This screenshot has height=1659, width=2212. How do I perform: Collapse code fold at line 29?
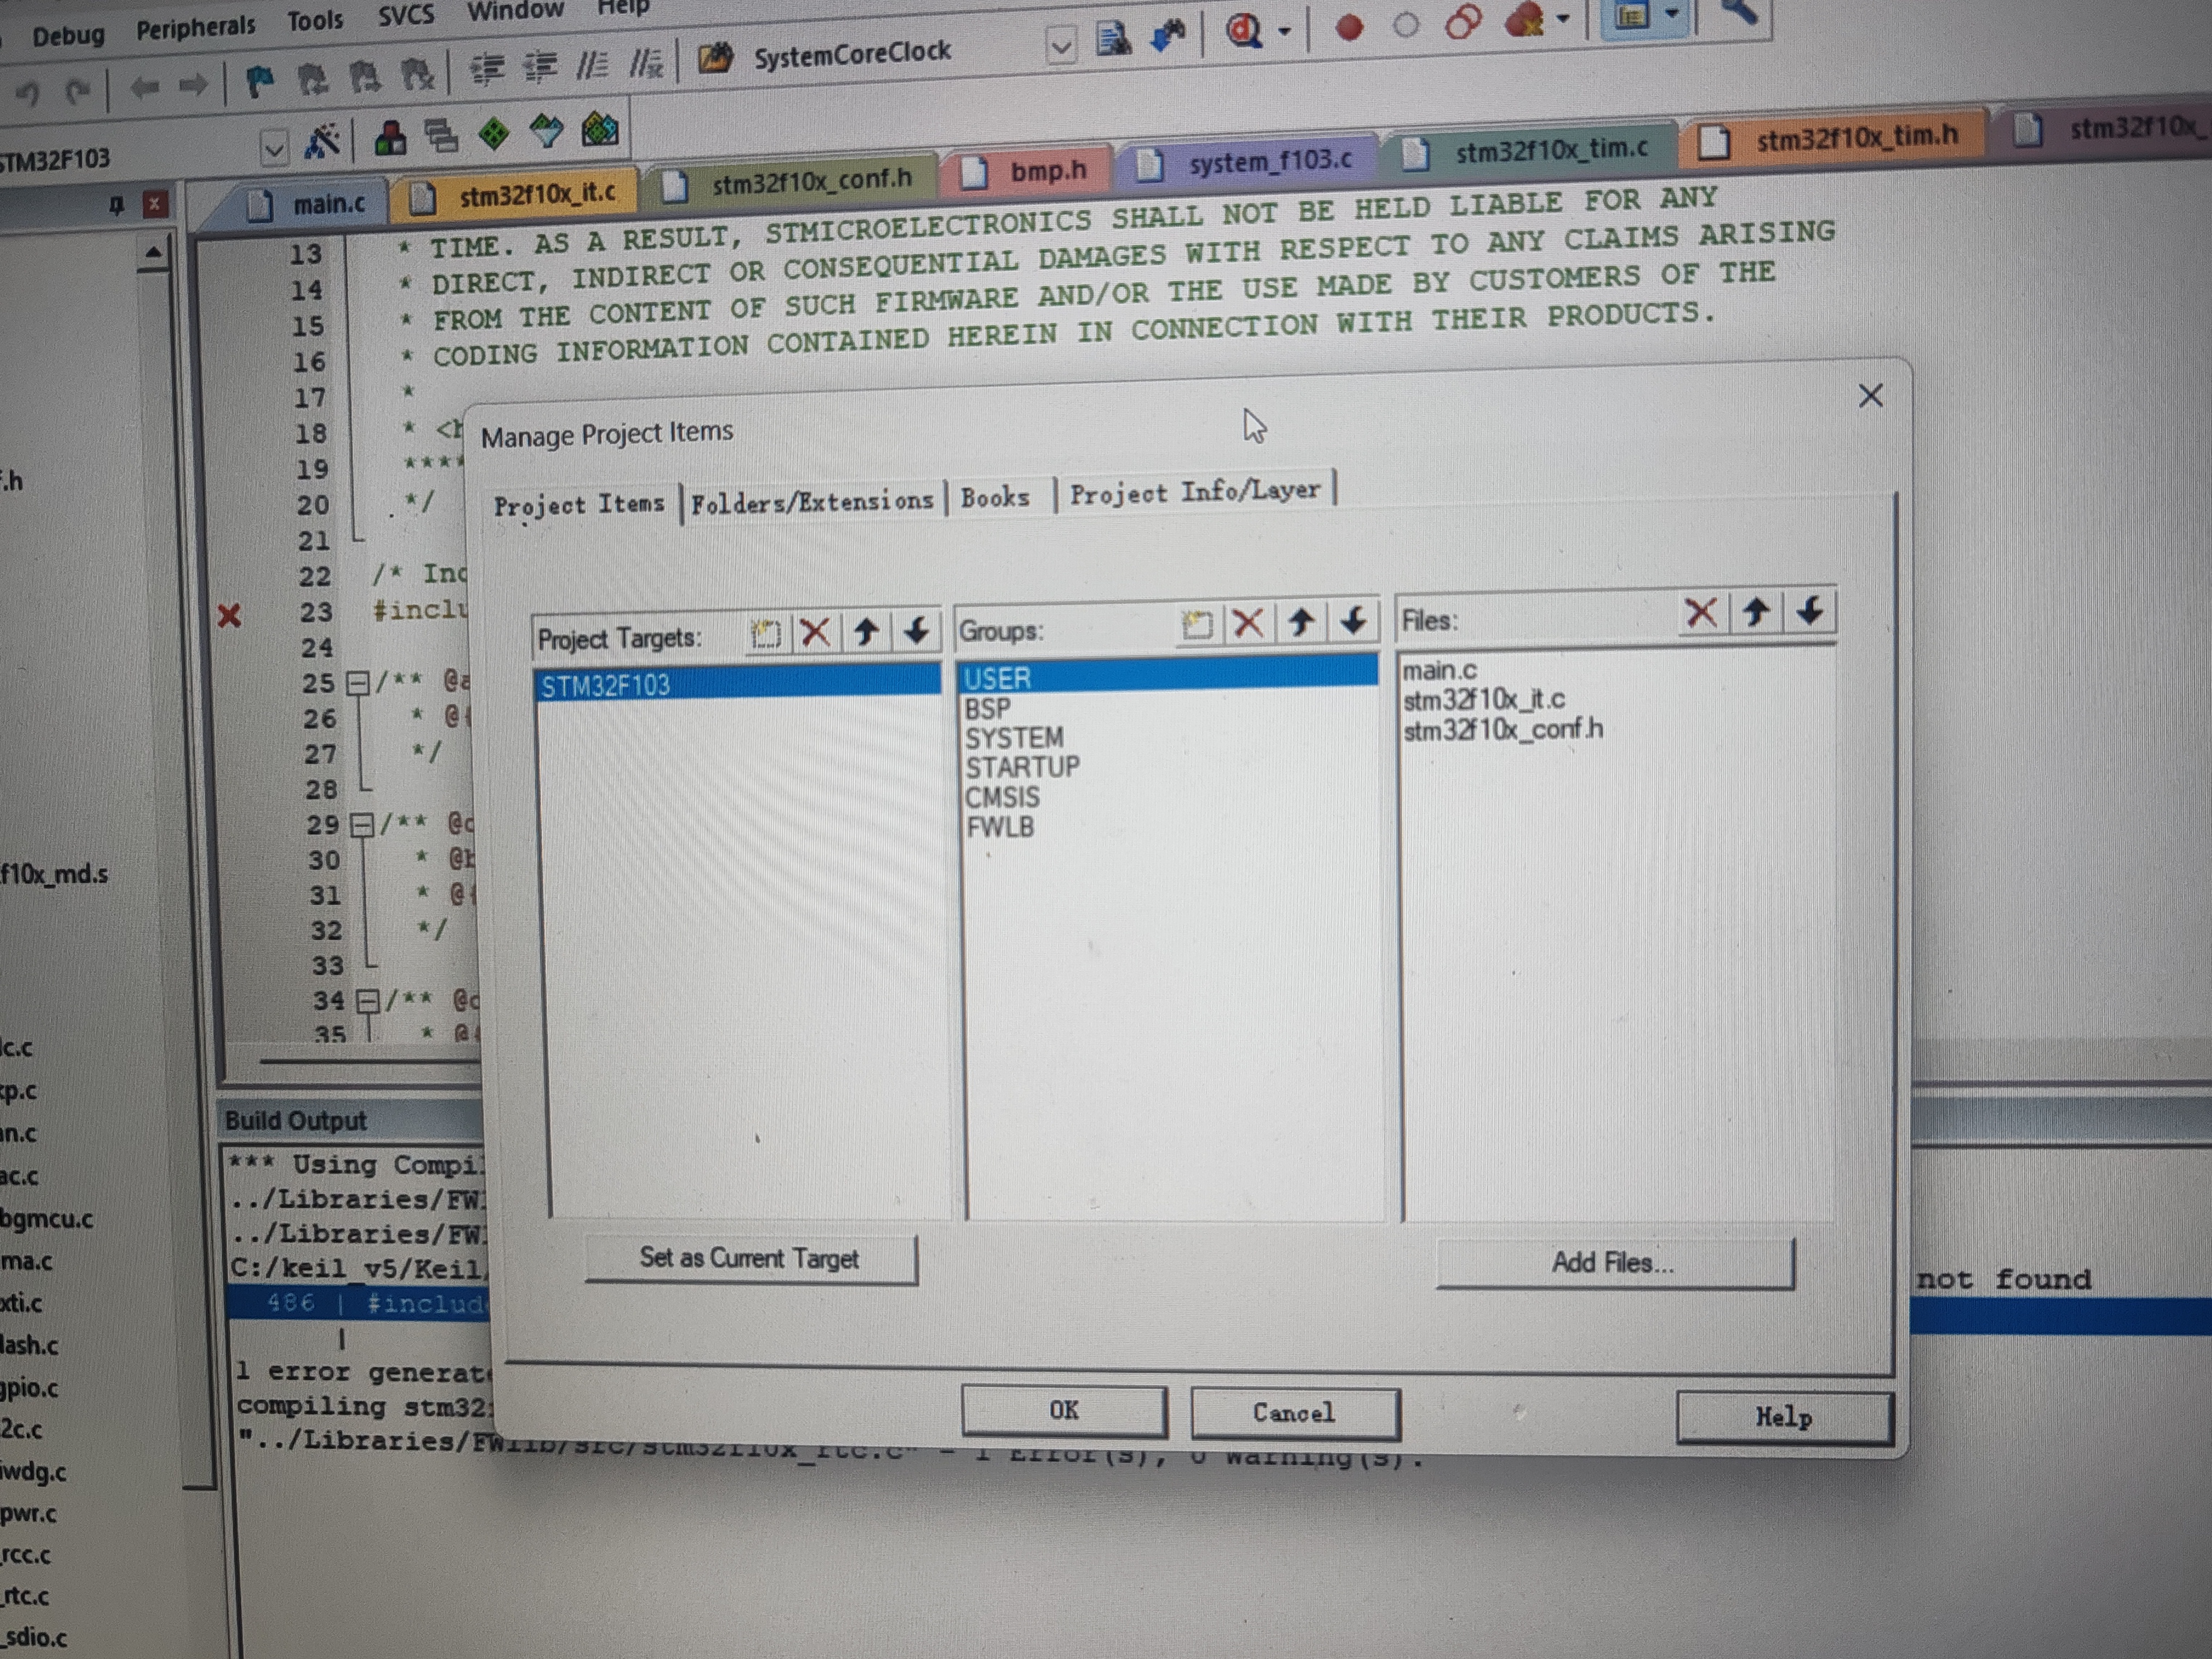(362, 825)
